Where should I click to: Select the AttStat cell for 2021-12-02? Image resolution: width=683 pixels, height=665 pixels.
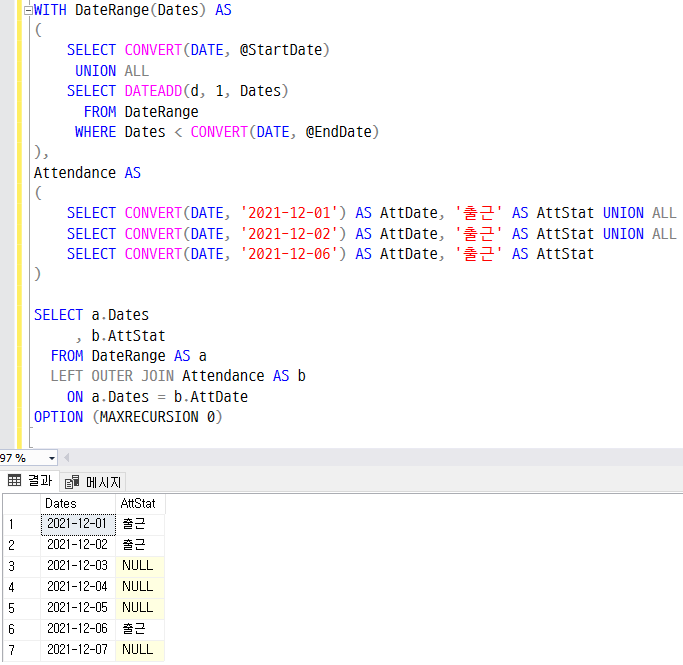coord(140,545)
